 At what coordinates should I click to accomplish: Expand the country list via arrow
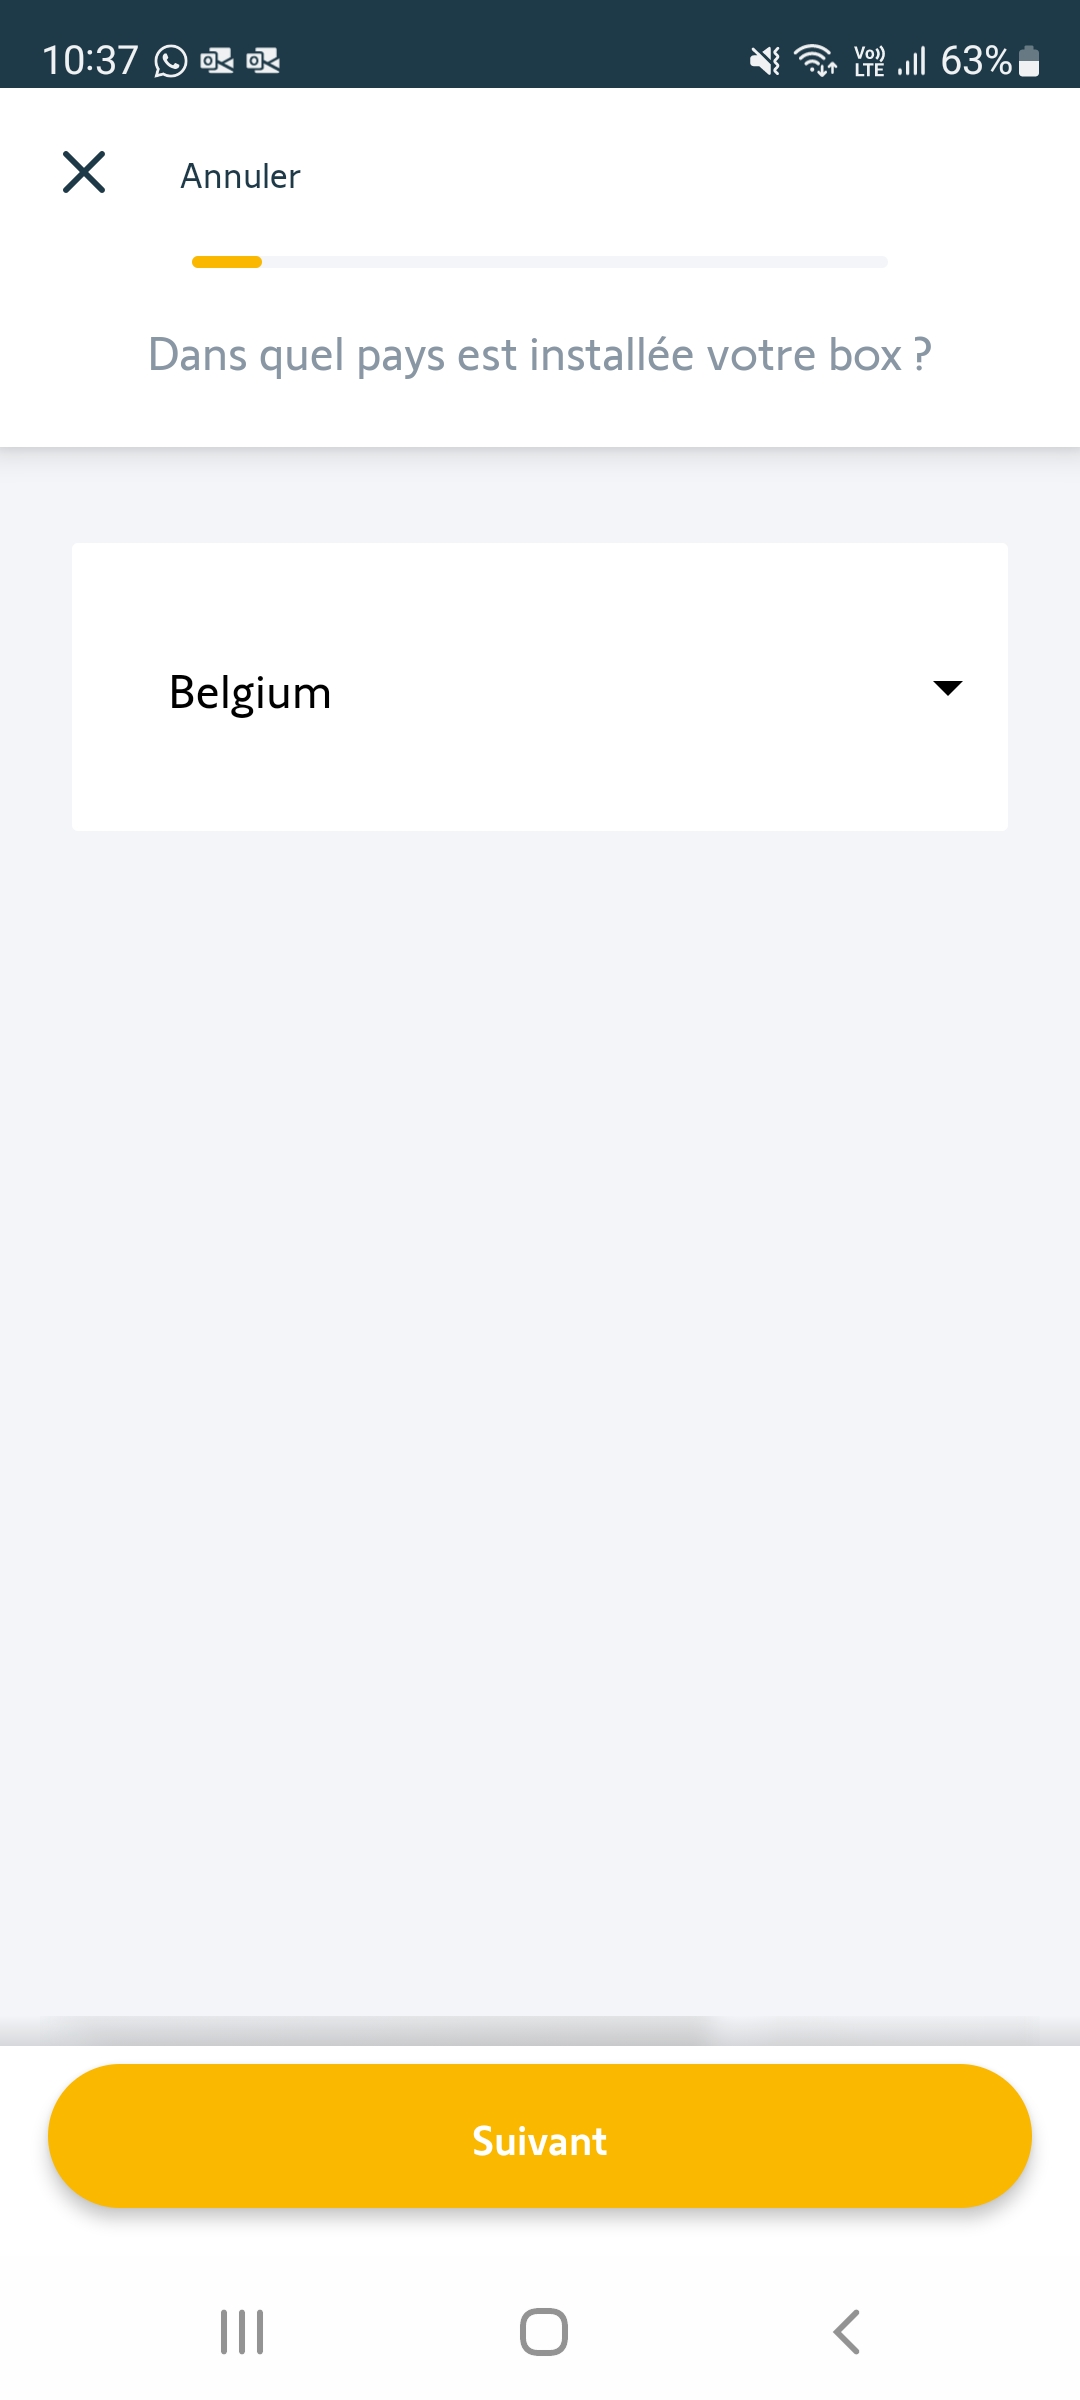pos(947,688)
